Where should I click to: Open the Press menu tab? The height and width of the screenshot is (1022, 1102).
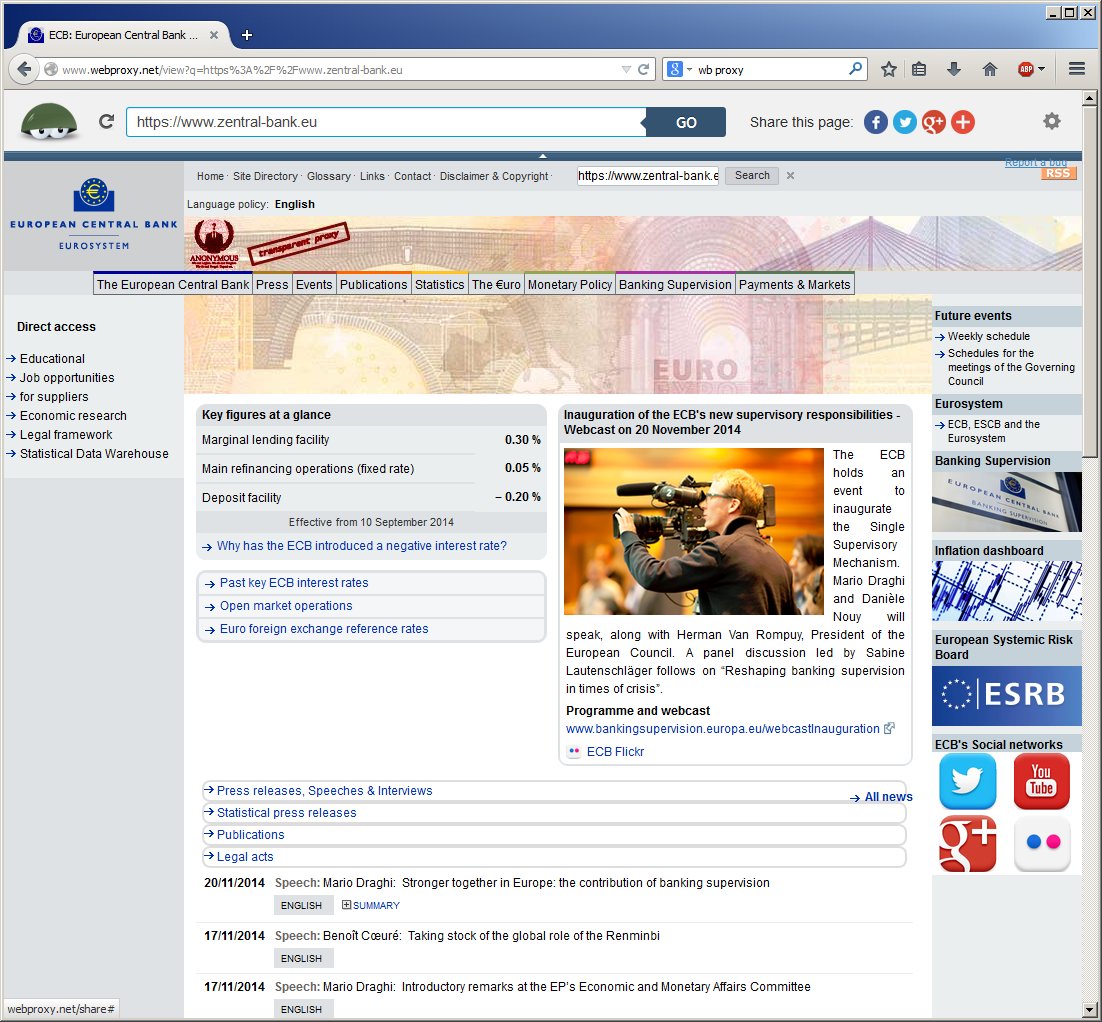272,284
